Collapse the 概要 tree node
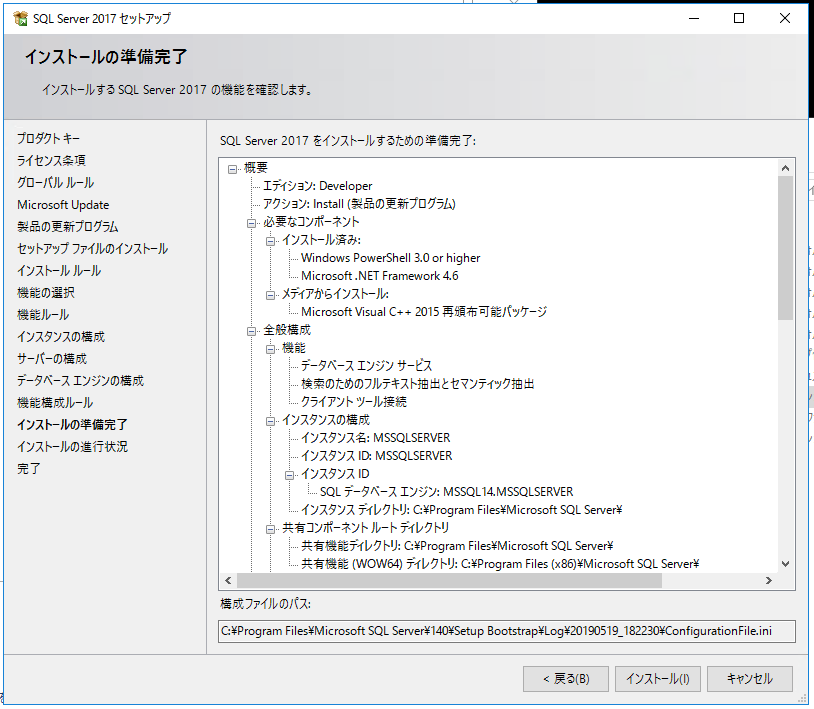Image resolution: width=814 pixels, height=709 pixels. [x=233, y=169]
